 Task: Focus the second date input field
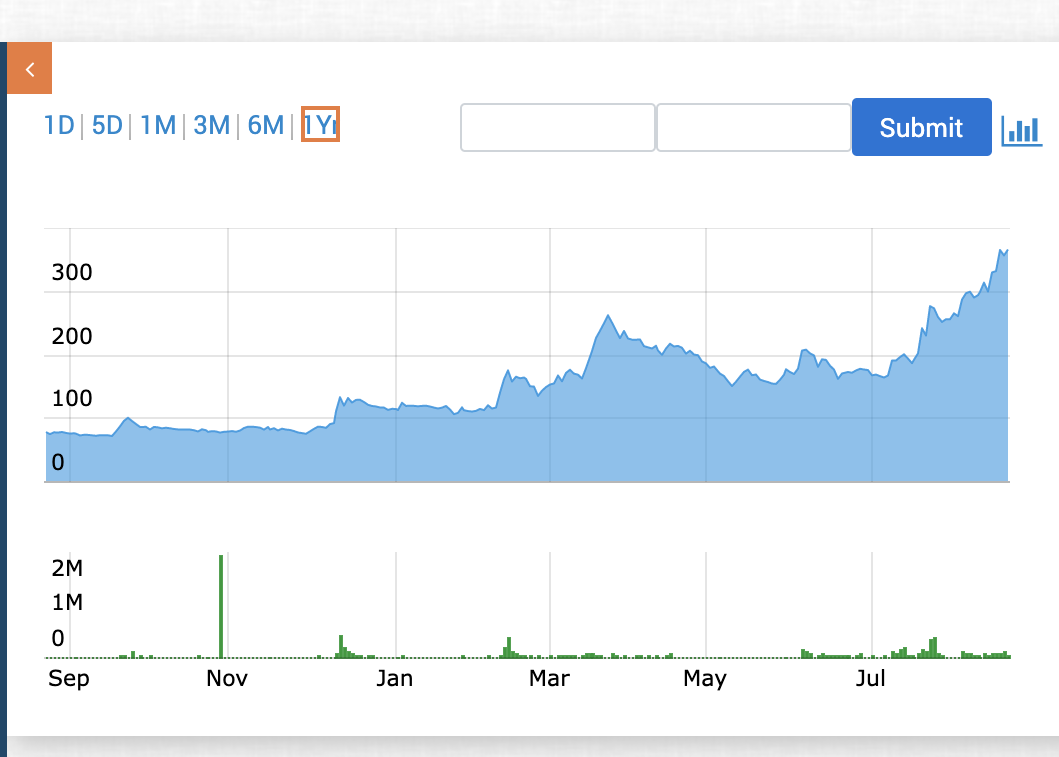click(753, 128)
